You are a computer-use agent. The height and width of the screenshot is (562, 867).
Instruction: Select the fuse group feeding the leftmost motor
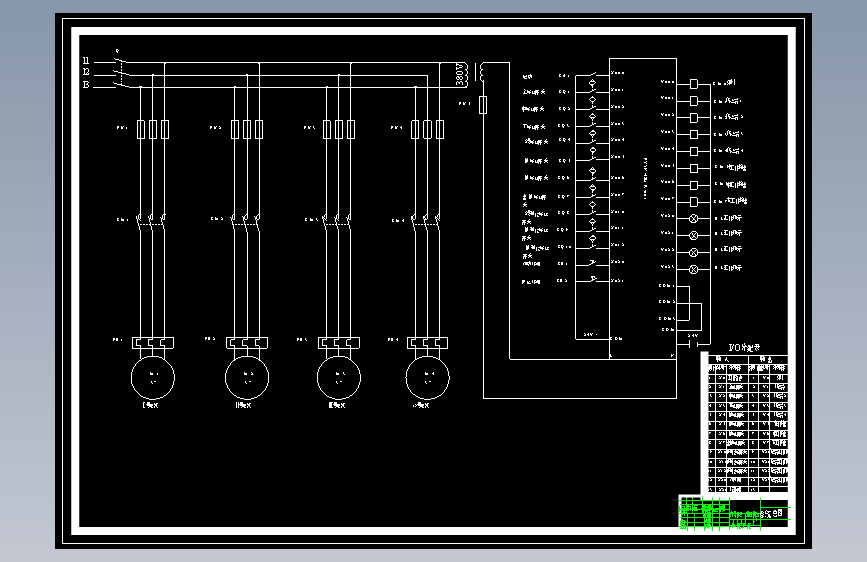point(153,129)
